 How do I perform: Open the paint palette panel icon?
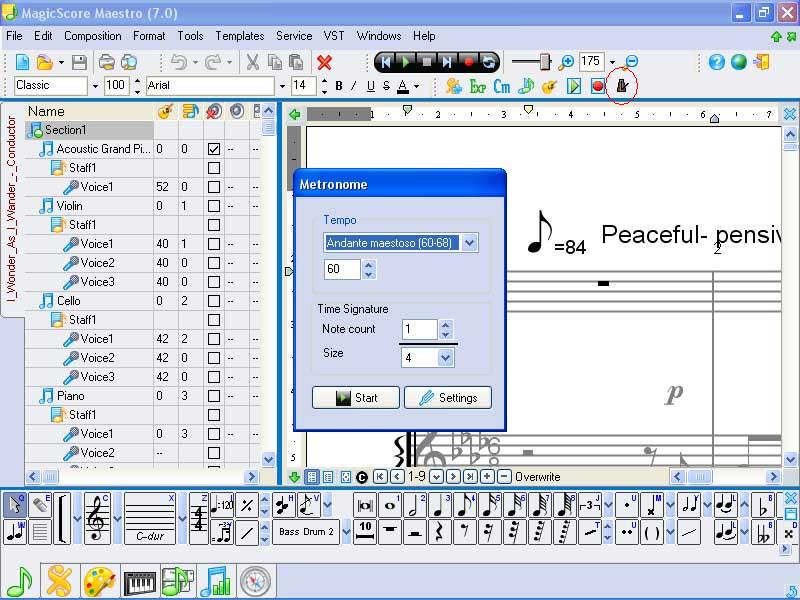click(99, 581)
